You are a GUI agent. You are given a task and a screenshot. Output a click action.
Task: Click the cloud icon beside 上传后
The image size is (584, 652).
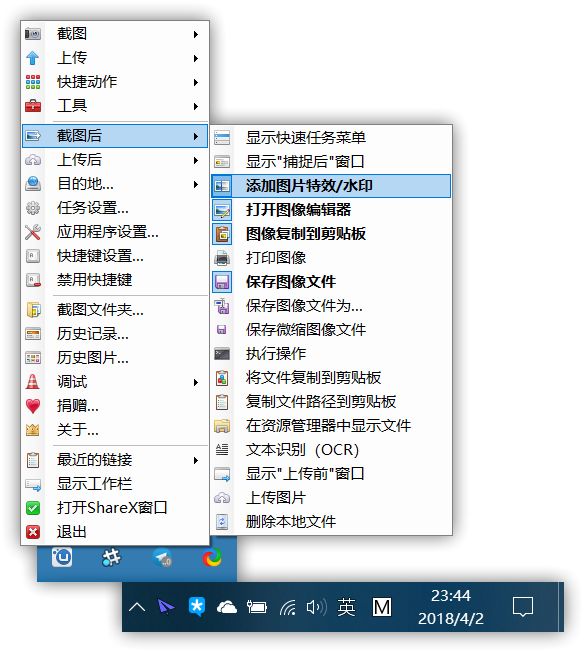(33, 160)
